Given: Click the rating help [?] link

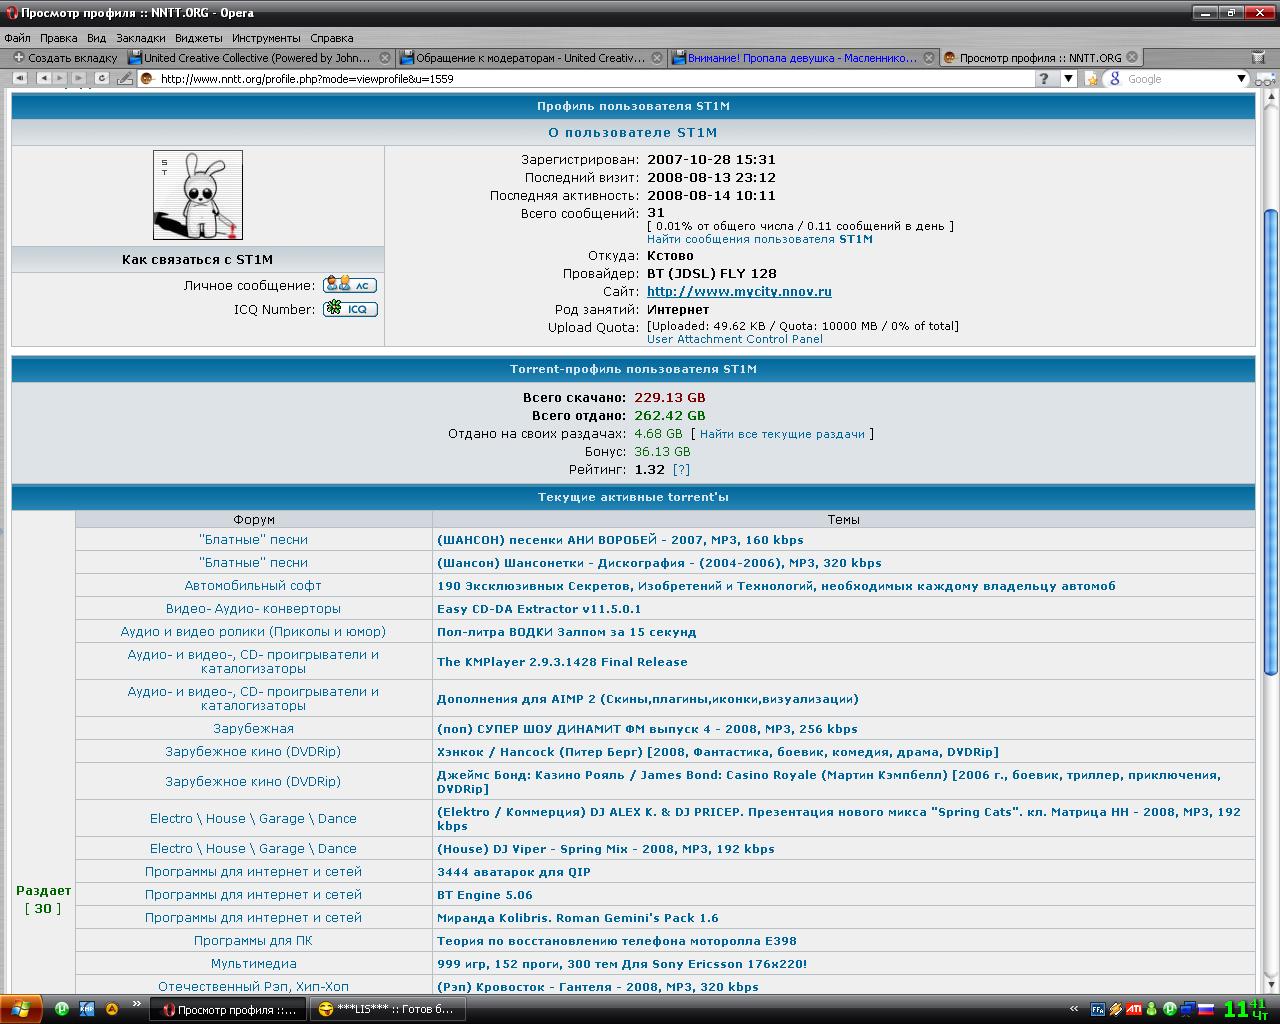Looking at the screenshot, I should coord(681,469).
